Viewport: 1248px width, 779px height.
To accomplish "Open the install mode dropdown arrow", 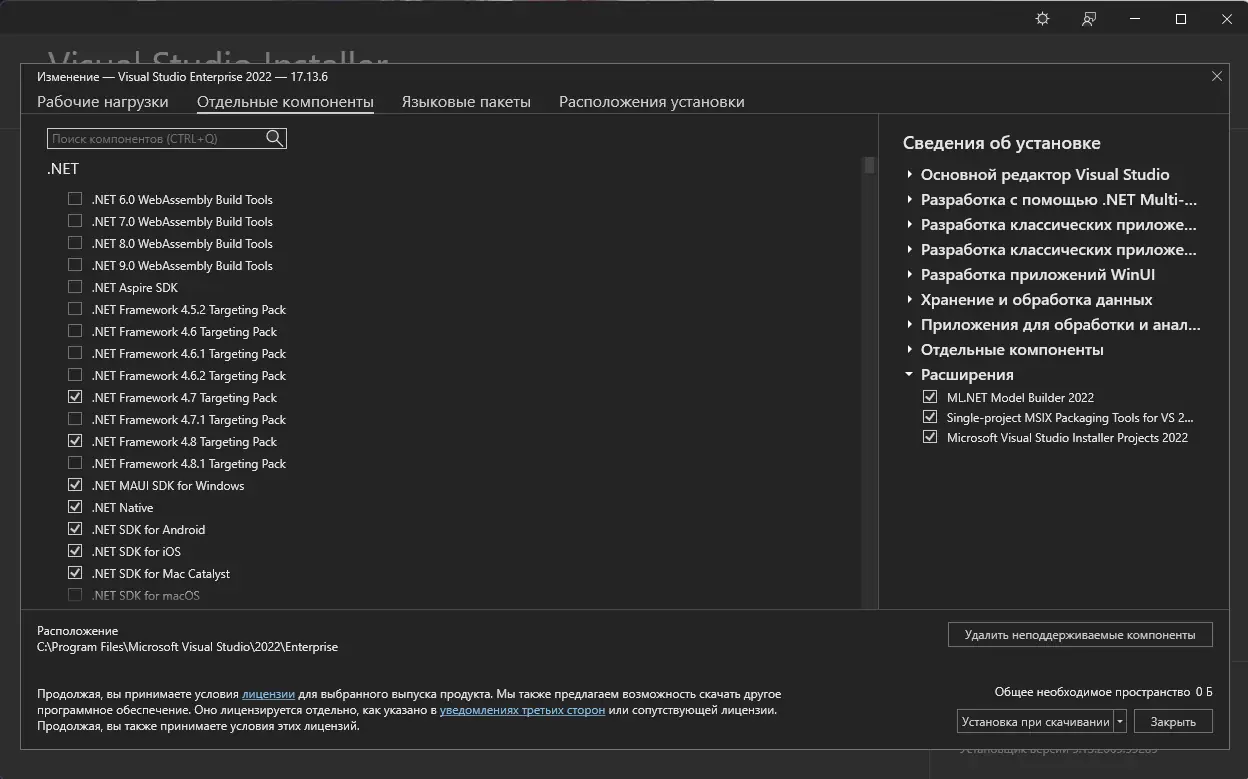I will click(x=1120, y=721).
